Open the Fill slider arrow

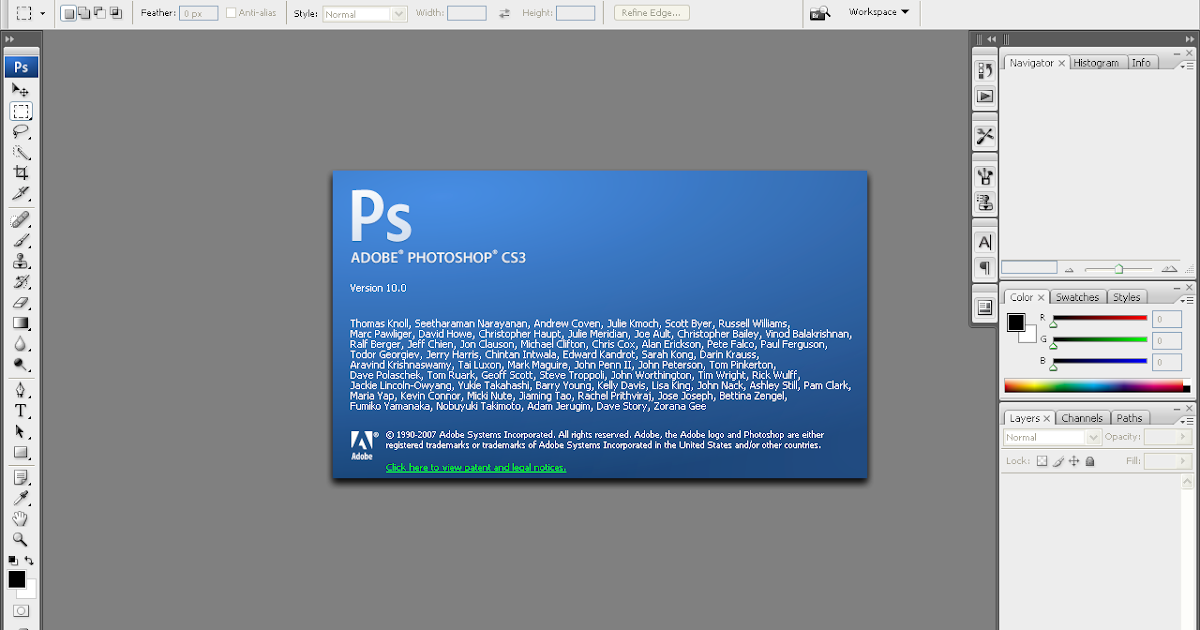pos(1185,461)
